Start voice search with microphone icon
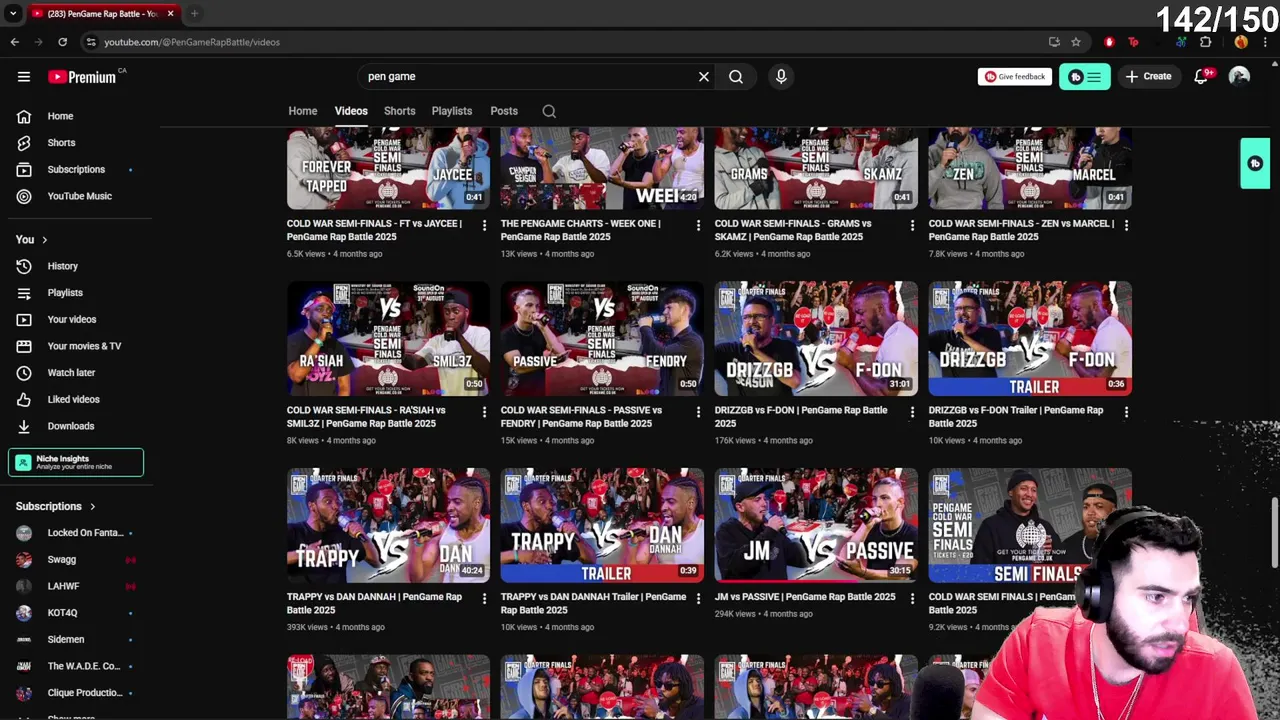 click(x=781, y=76)
